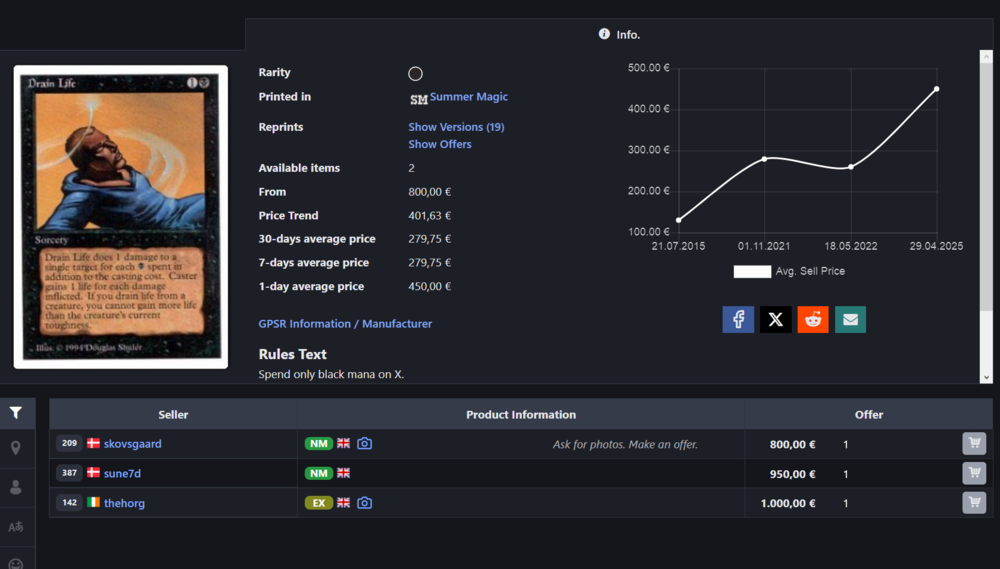Click the NM condition badge for skovsgaard
1000x569 pixels.
[319, 443]
